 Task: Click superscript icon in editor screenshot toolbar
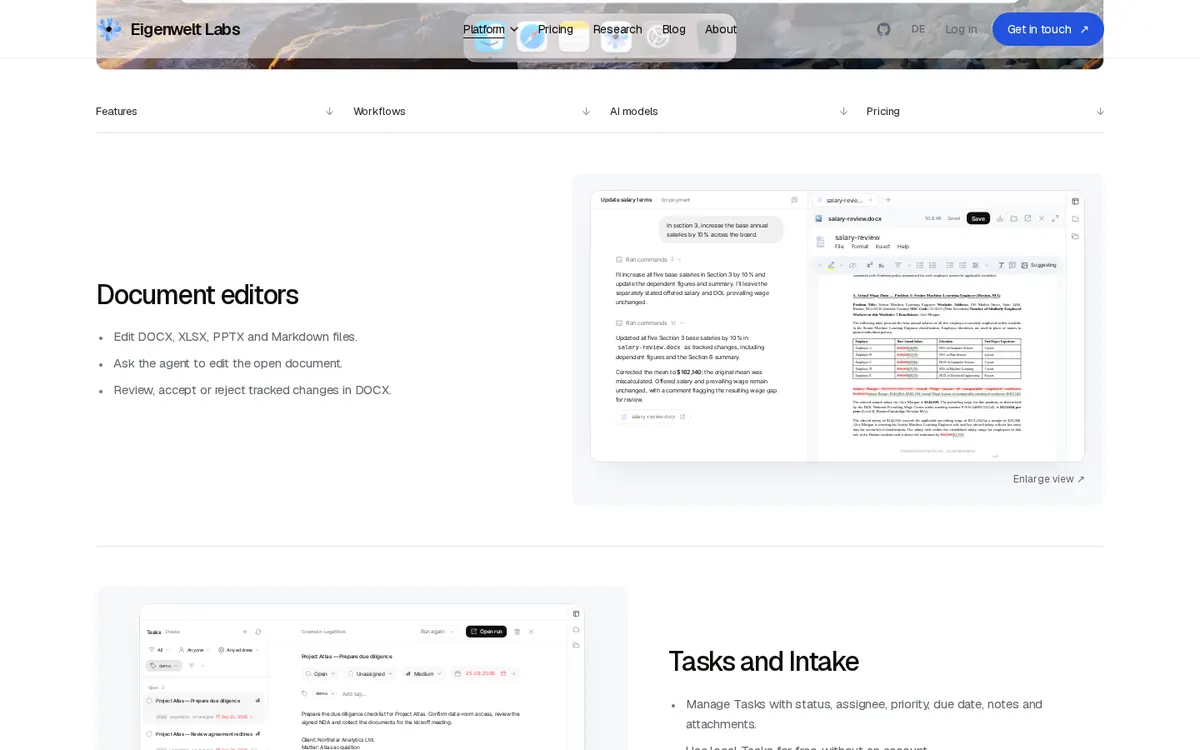(x=869, y=265)
